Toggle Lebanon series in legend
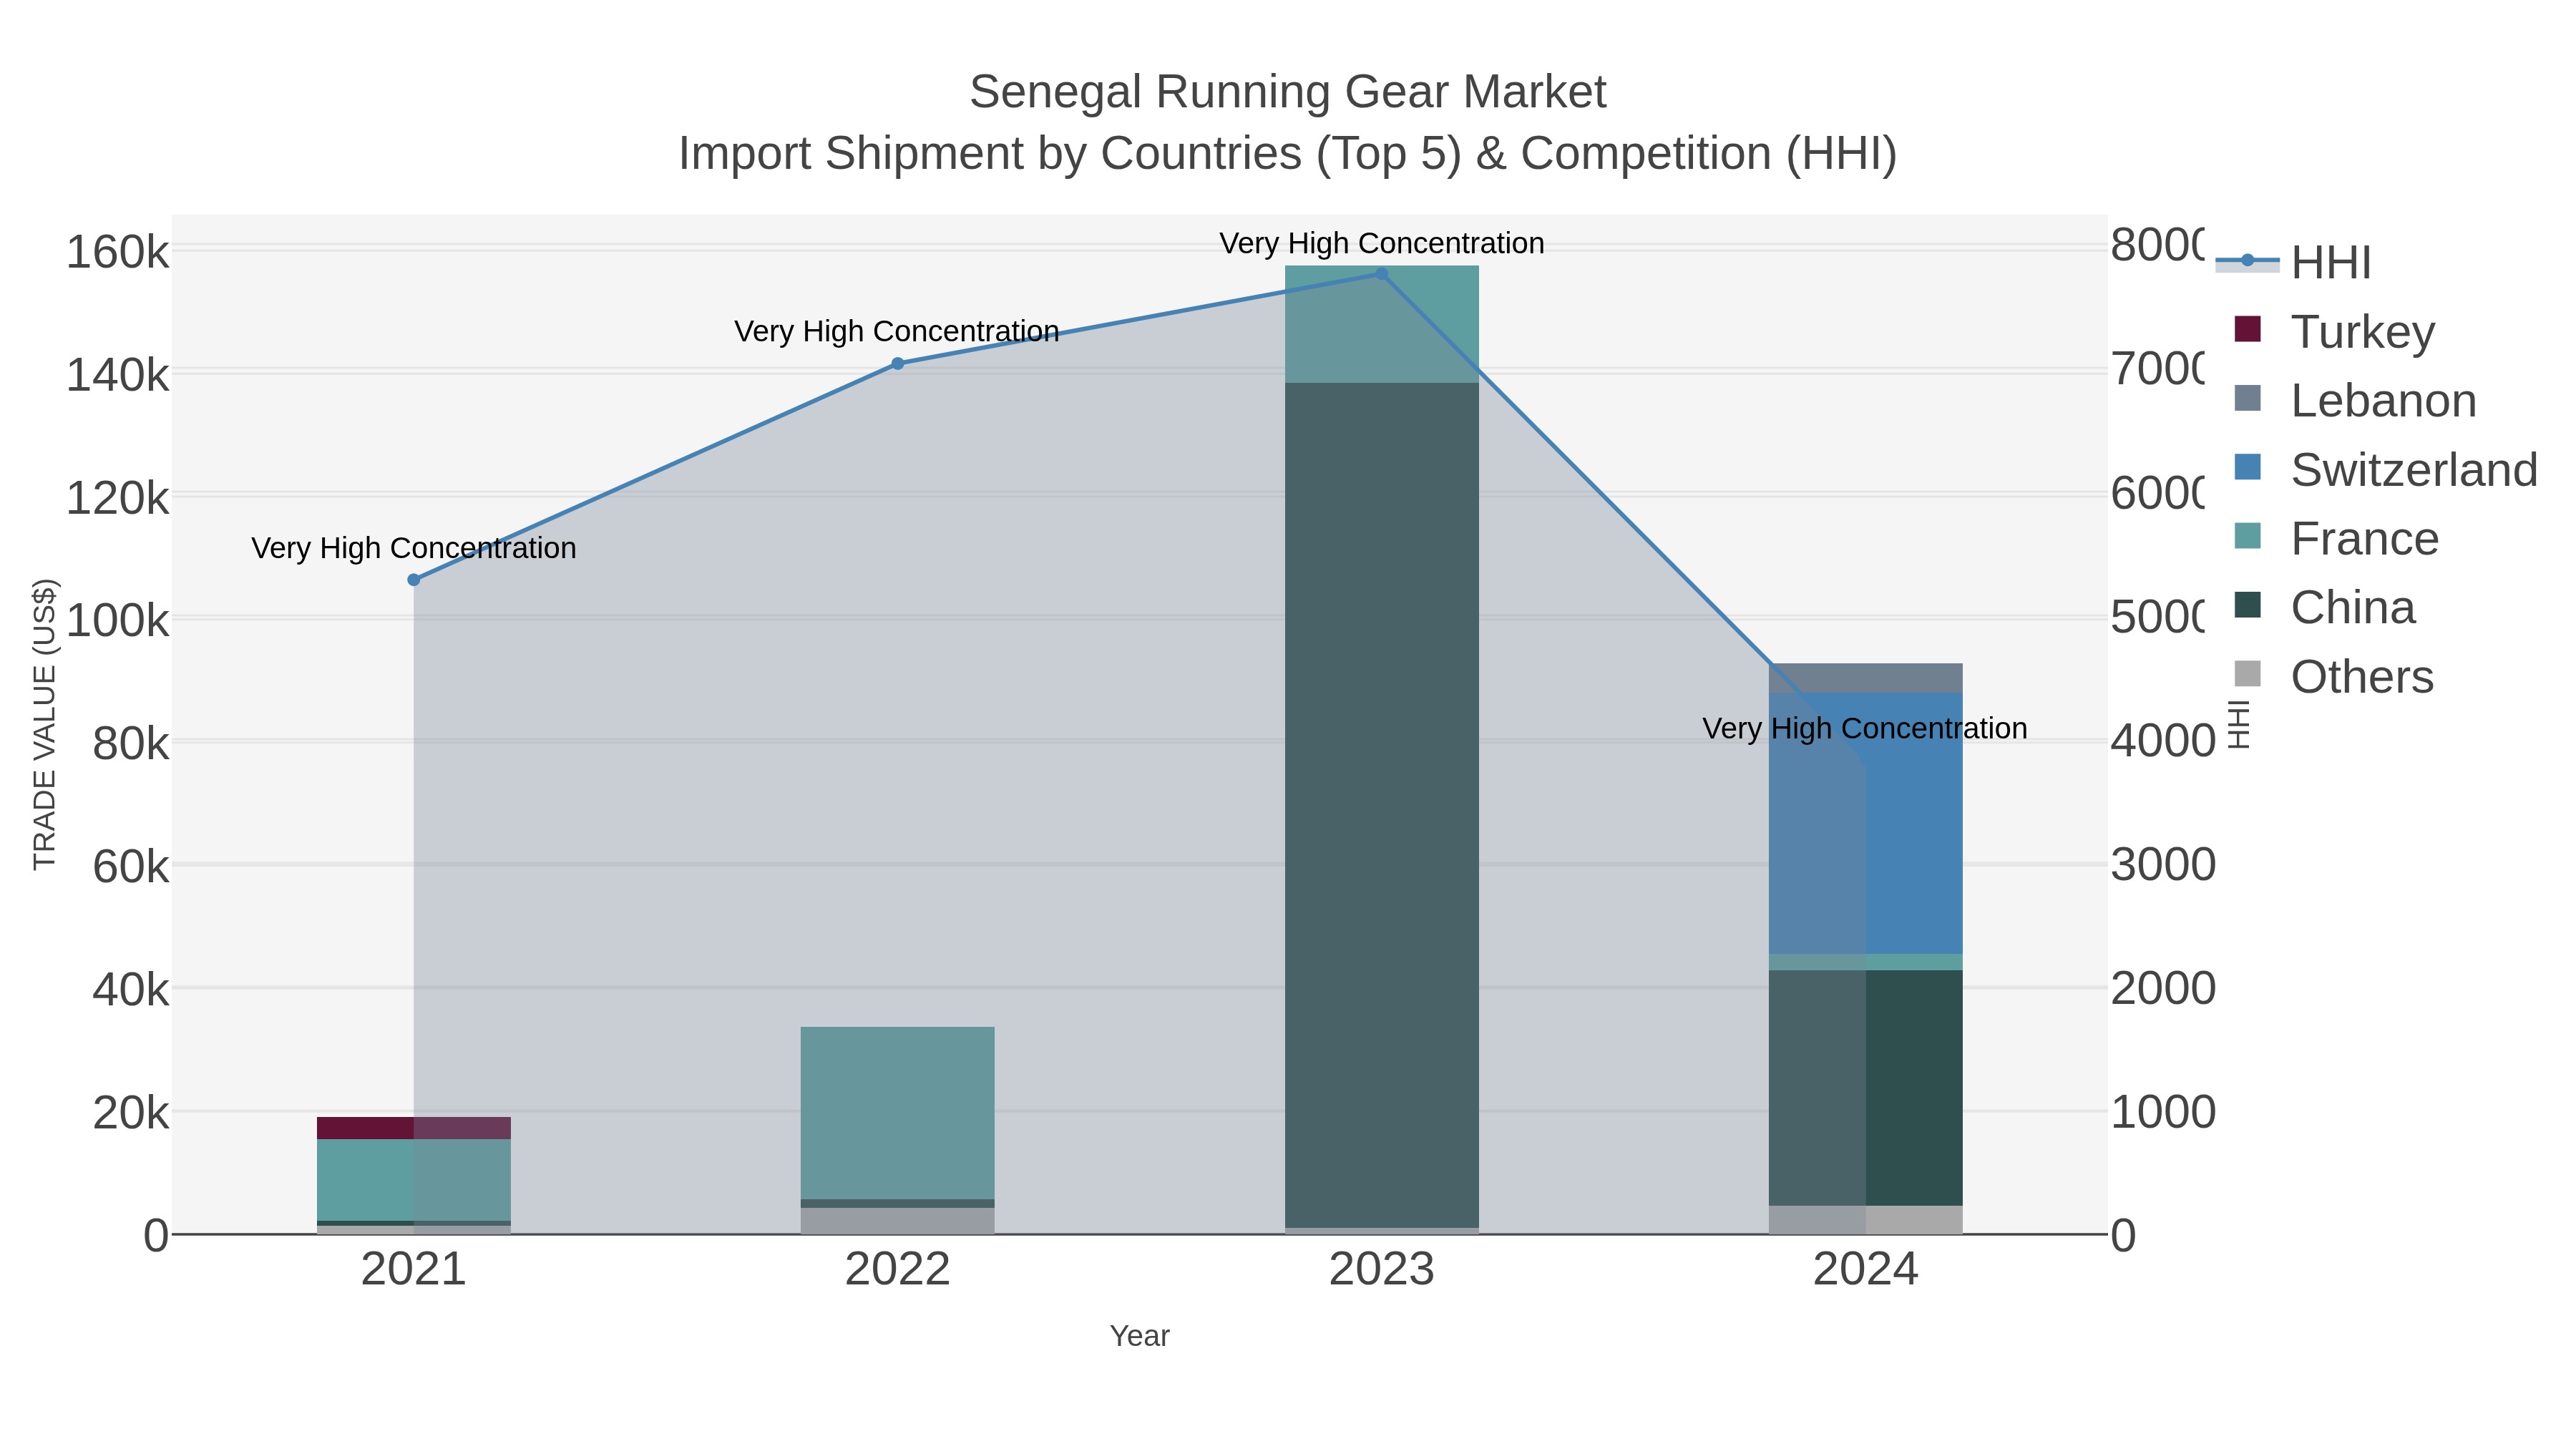Viewport: 2576px width, 1449px height. tap(2355, 400)
